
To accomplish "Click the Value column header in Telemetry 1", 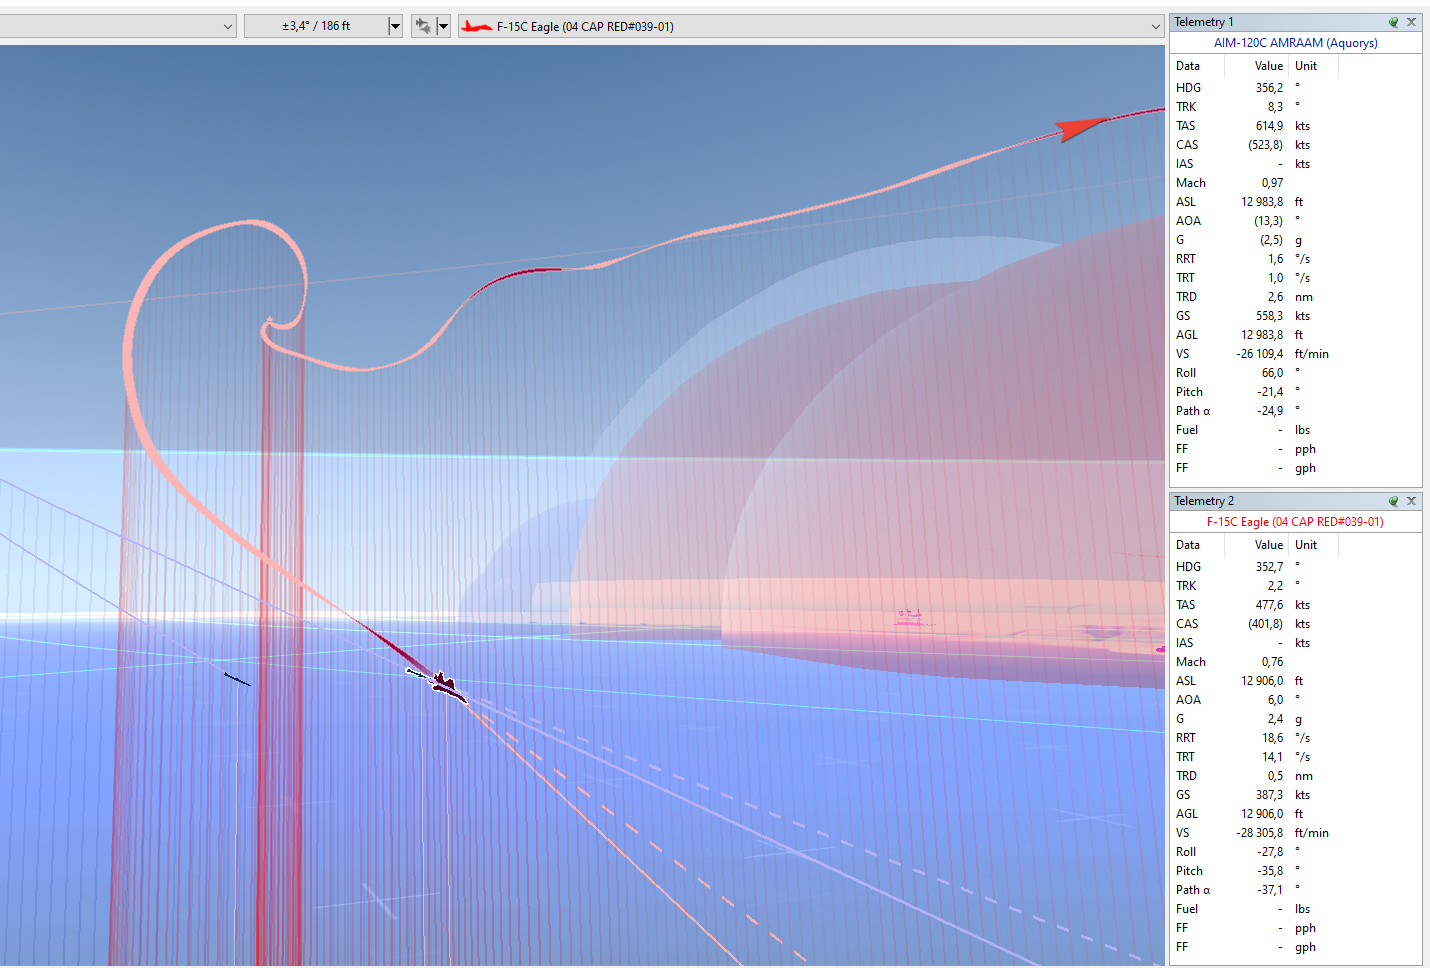I will coord(1269,66).
